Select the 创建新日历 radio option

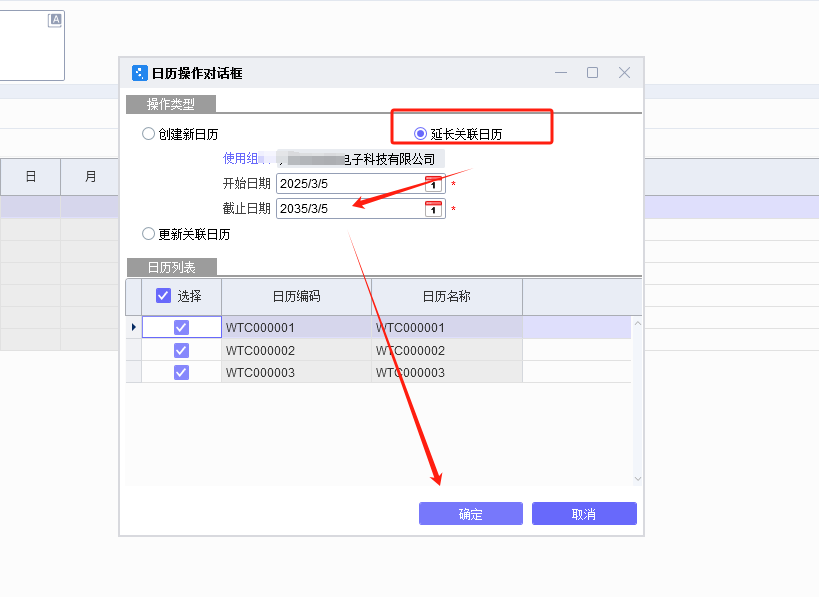(x=148, y=132)
